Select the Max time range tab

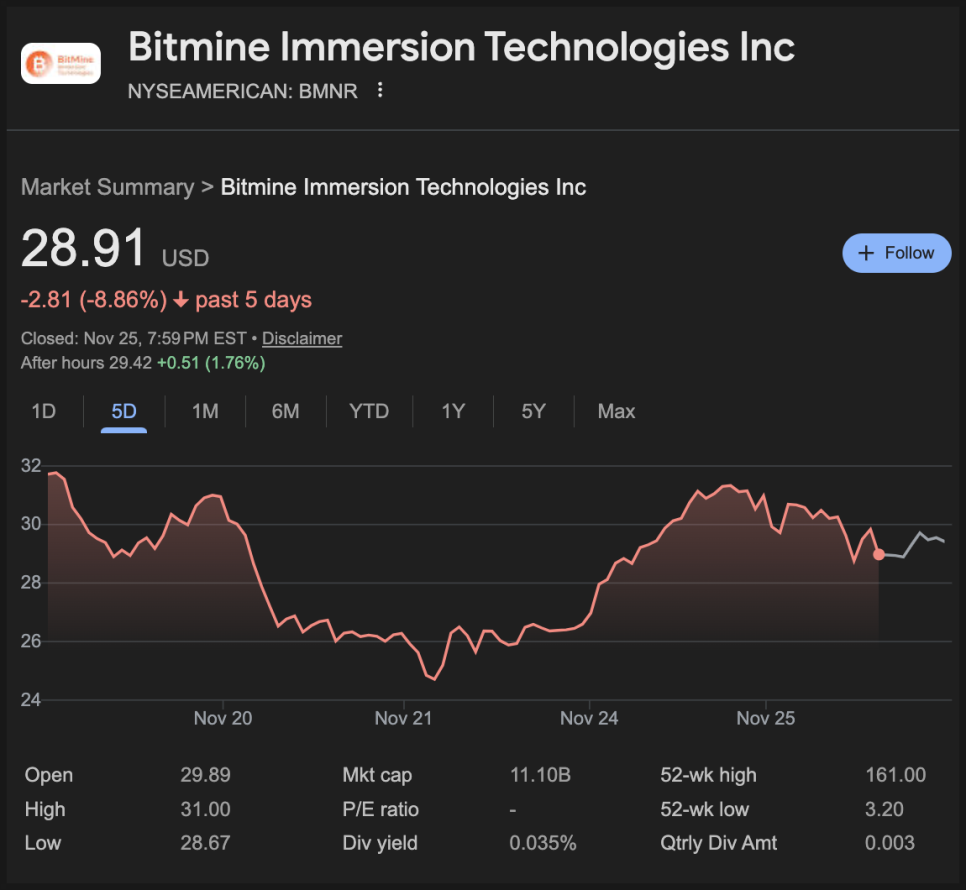point(616,411)
